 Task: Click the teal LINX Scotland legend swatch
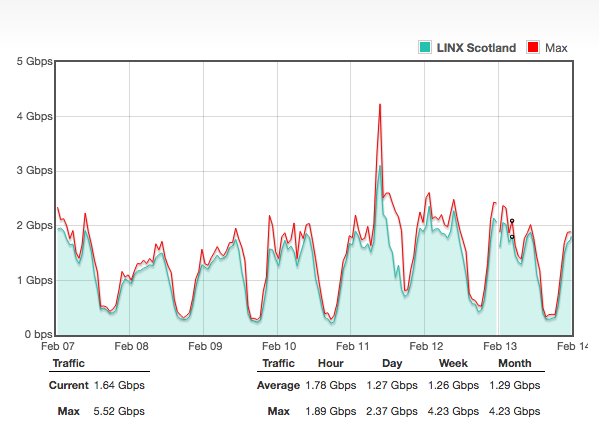point(425,47)
